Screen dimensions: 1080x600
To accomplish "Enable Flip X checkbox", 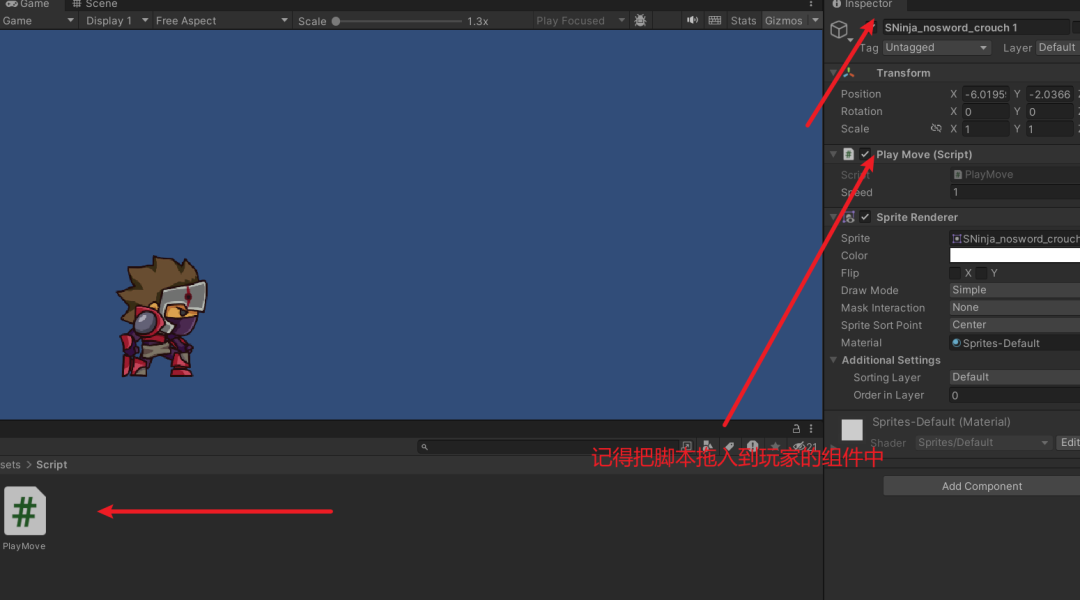I will click(x=955, y=273).
